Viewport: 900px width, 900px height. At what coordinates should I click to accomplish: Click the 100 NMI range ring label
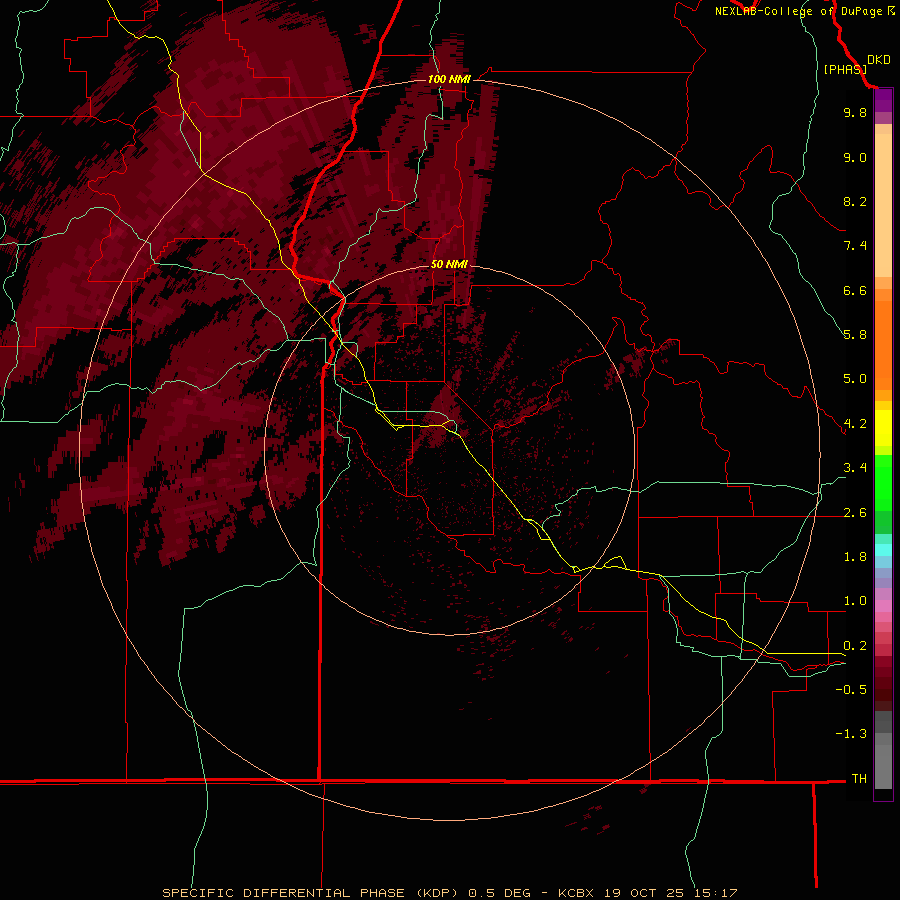(449, 79)
